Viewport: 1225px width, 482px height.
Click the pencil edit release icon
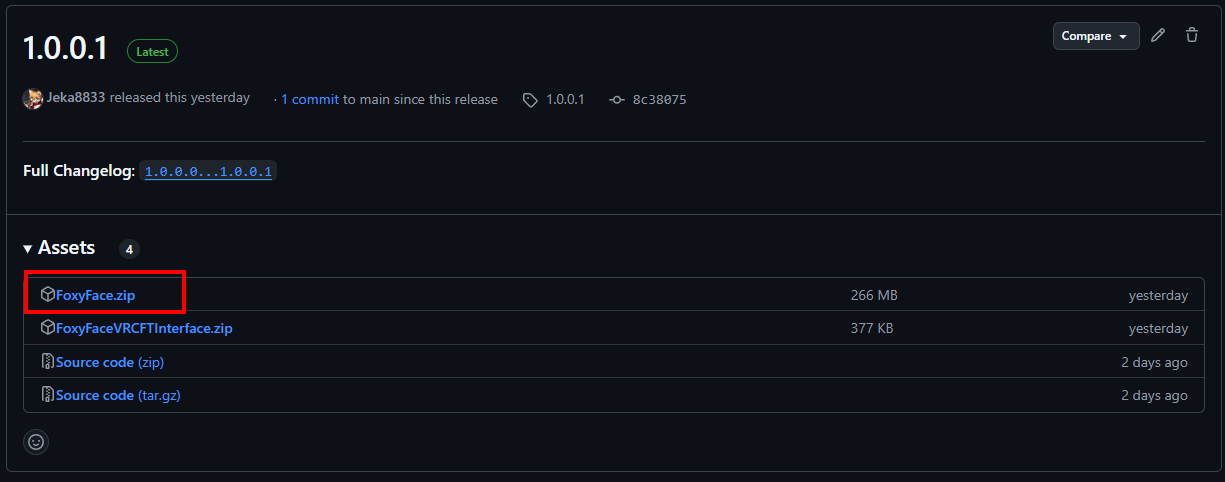click(x=1158, y=36)
